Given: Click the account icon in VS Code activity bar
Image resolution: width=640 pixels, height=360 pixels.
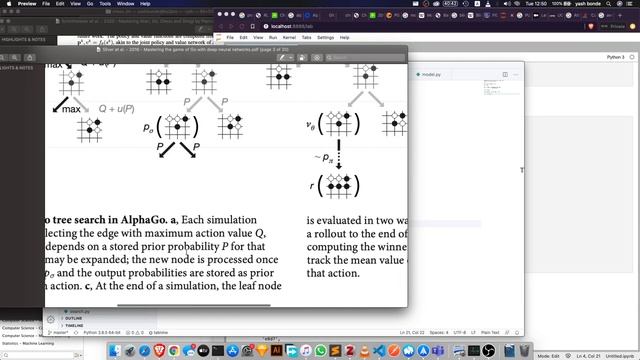Looking at the screenshot, I should pyautogui.click(x=51, y=320).
